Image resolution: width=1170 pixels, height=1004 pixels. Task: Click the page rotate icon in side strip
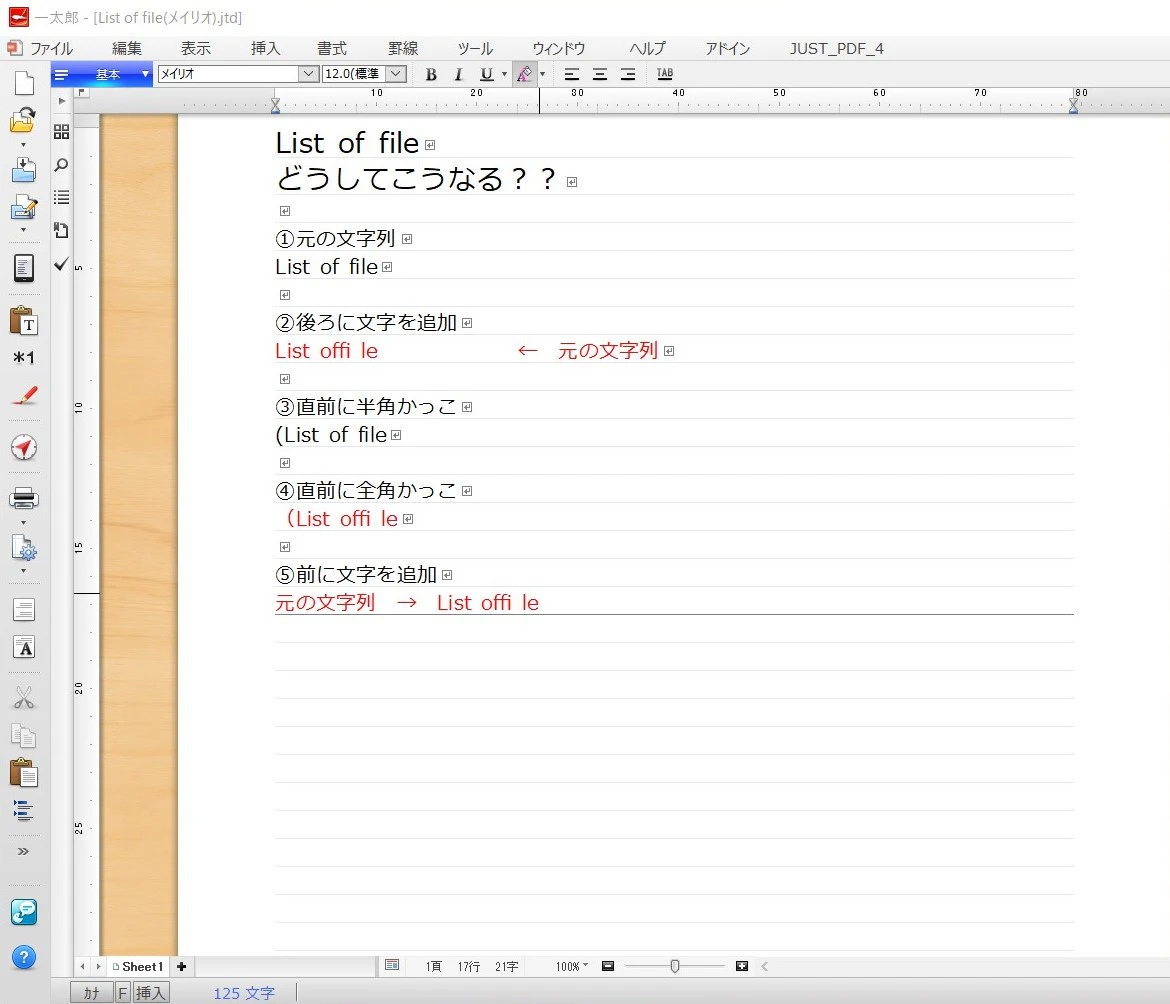61,230
